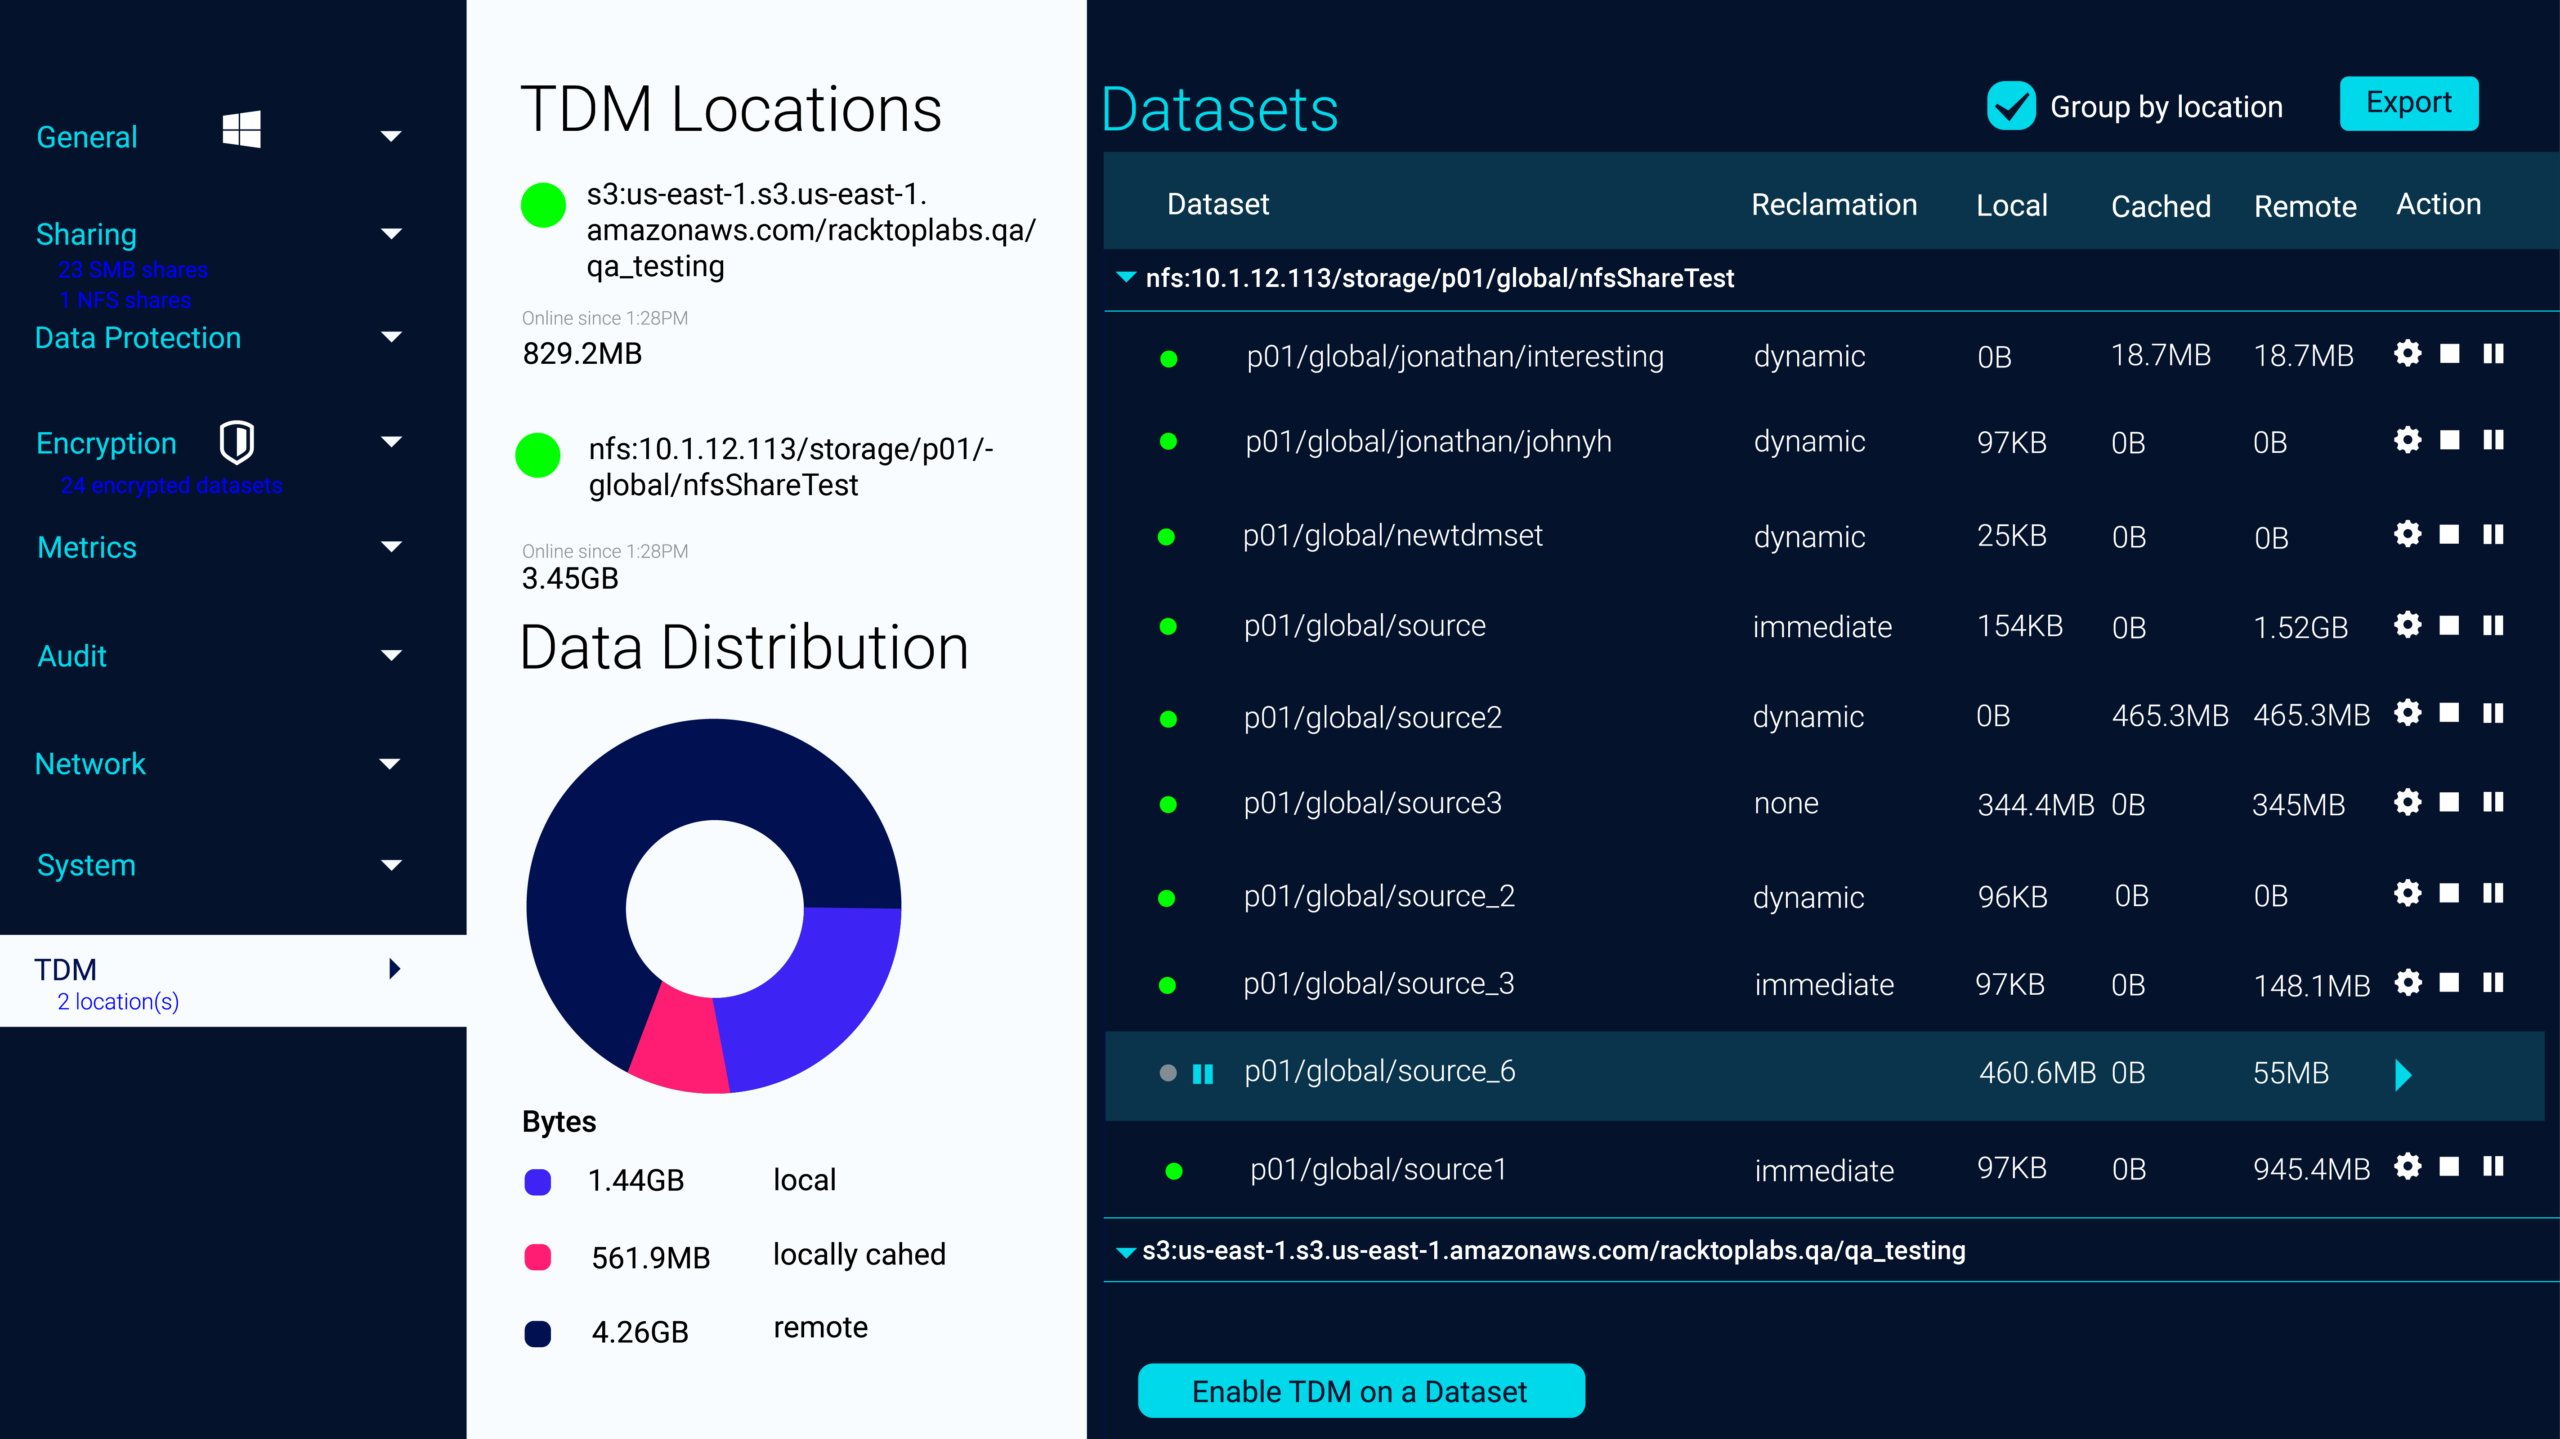
Task: Expand the General menu arrow
Action: coord(391,136)
